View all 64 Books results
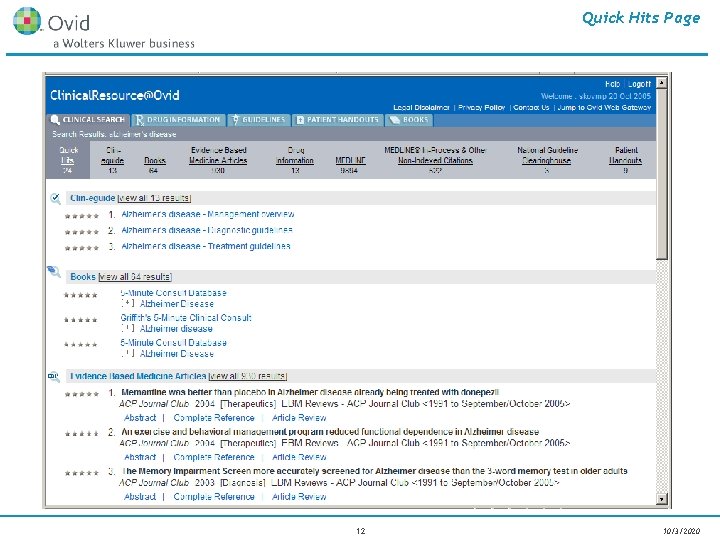The image size is (720, 540). [x=135, y=277]
